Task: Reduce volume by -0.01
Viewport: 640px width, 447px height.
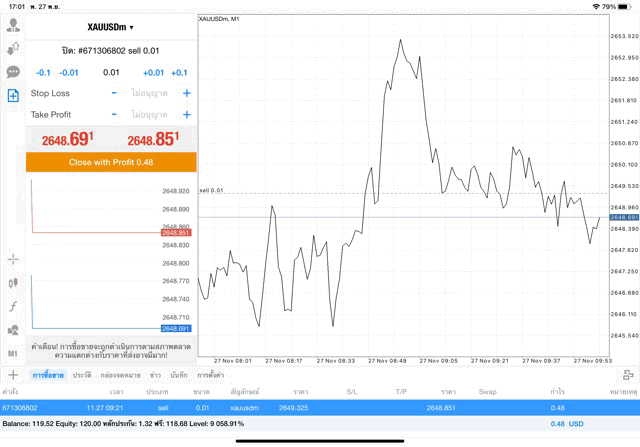Action: (69, 72)
